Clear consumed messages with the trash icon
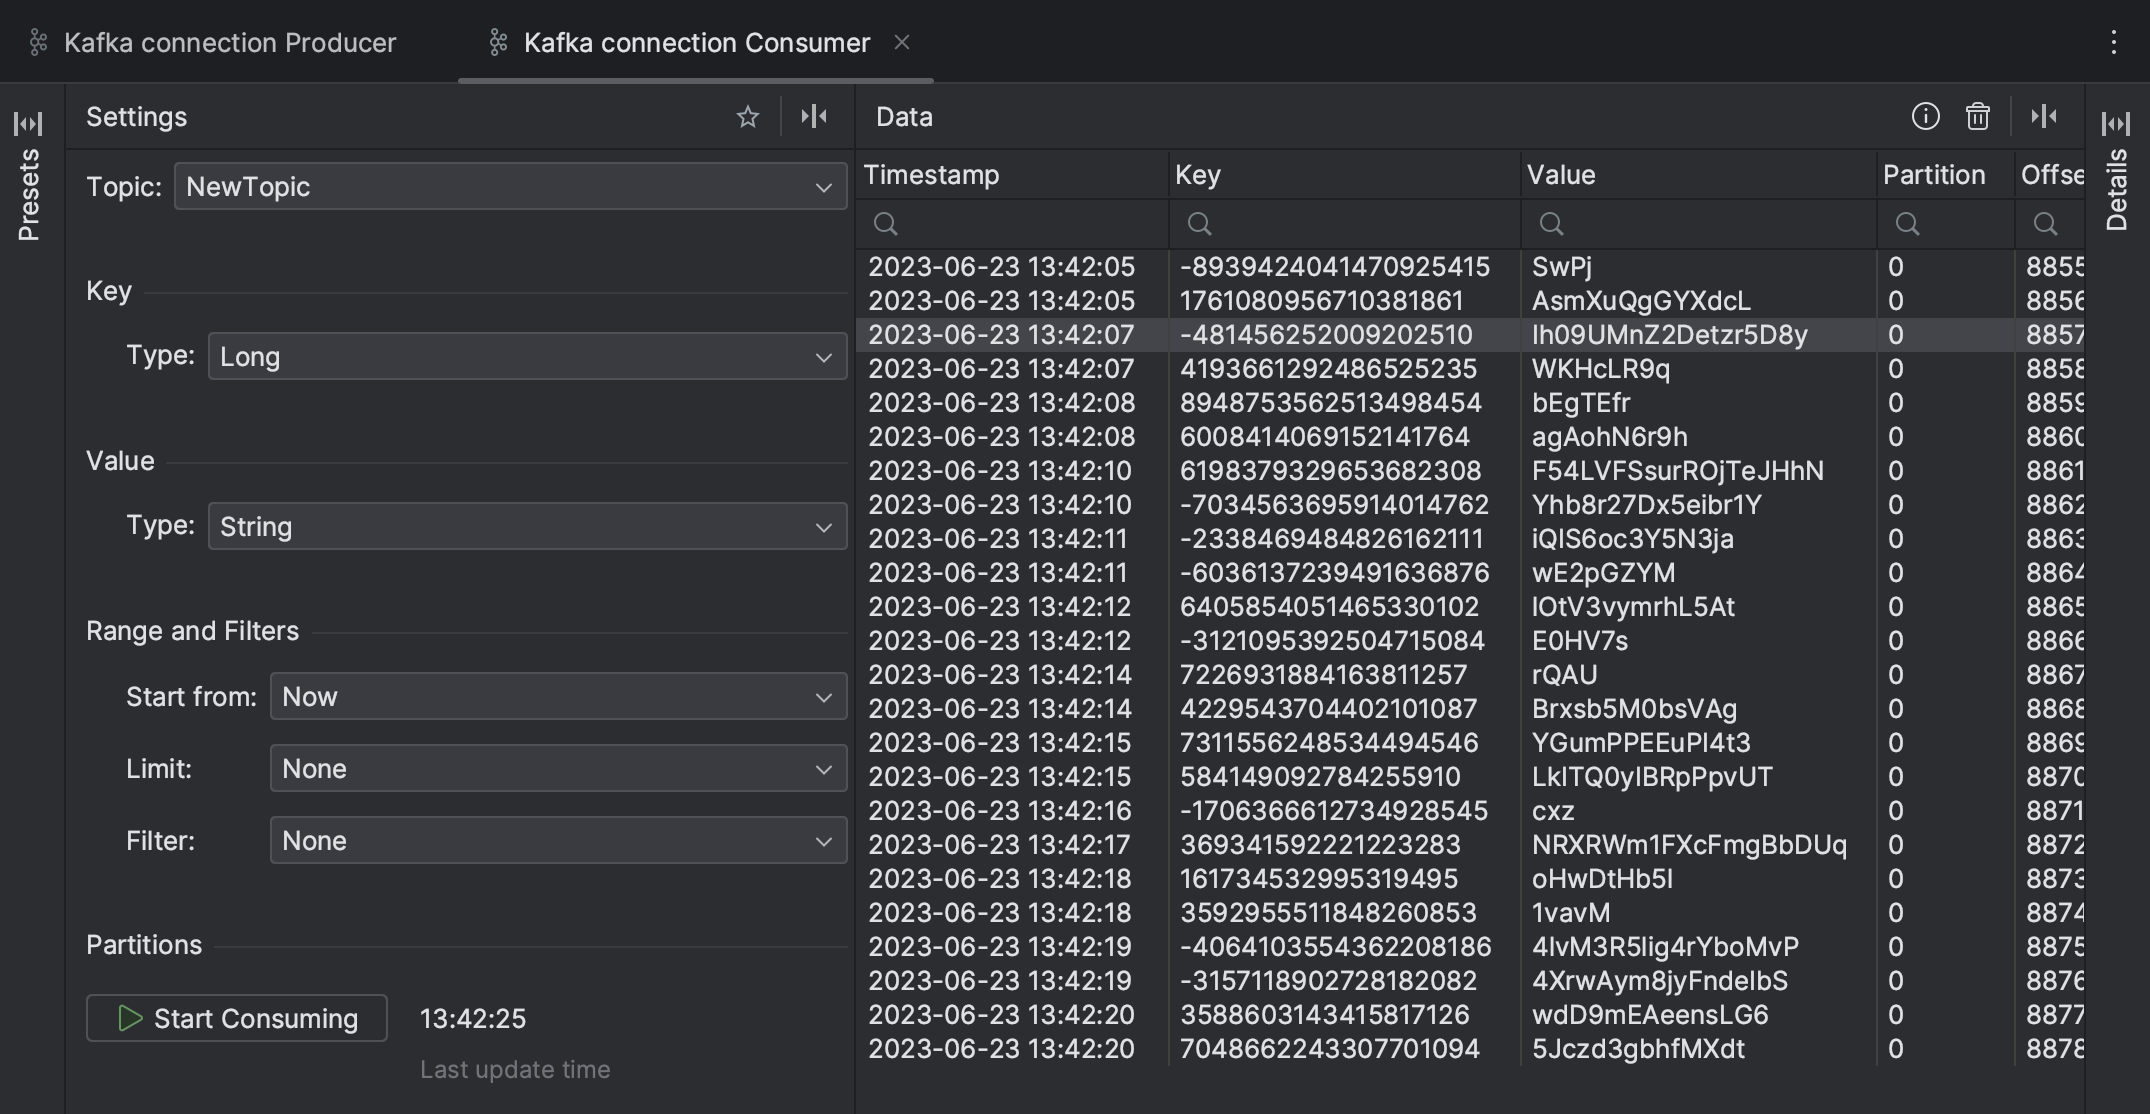The height and width of the screenshot is (1114, 2150). tap(1979, 116)
